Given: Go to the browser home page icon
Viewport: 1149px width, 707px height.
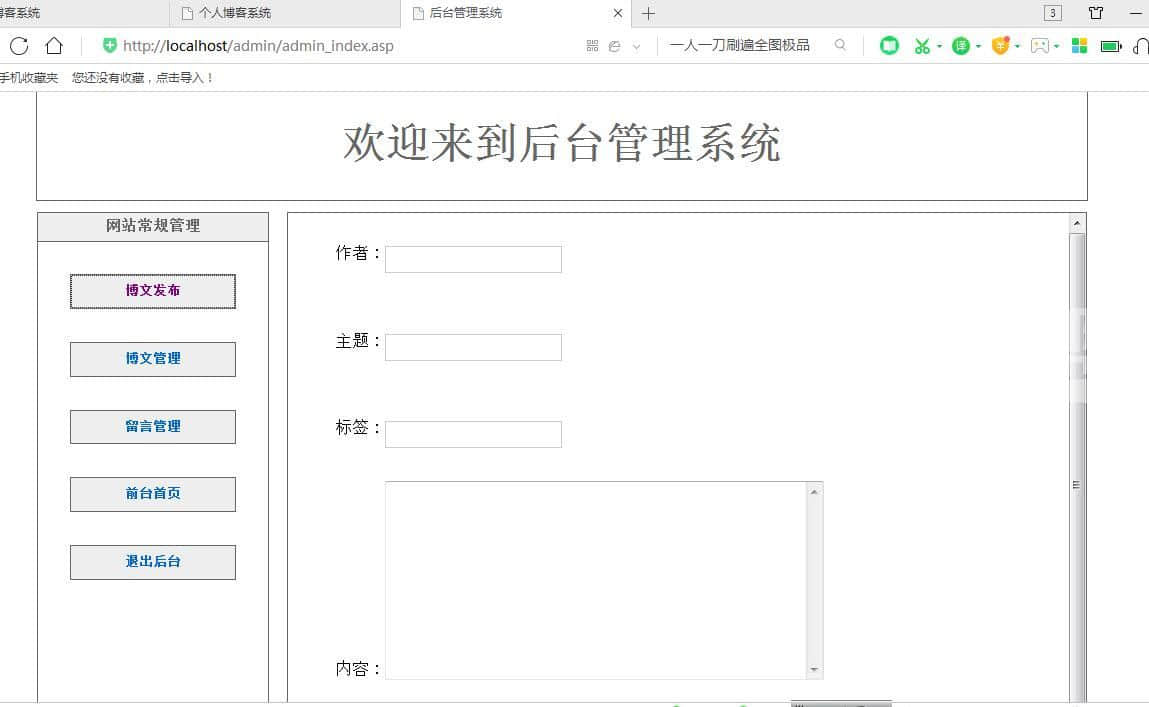Looking at the screenshot, I should point(54,46).
